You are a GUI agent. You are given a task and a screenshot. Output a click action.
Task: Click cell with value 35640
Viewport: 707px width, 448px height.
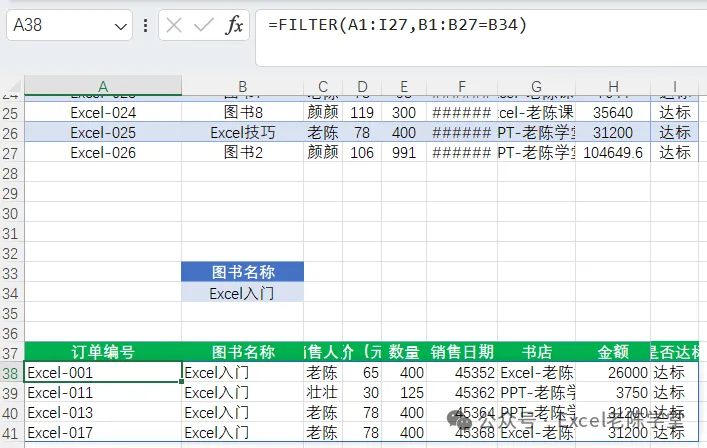(x=613, y=113)
